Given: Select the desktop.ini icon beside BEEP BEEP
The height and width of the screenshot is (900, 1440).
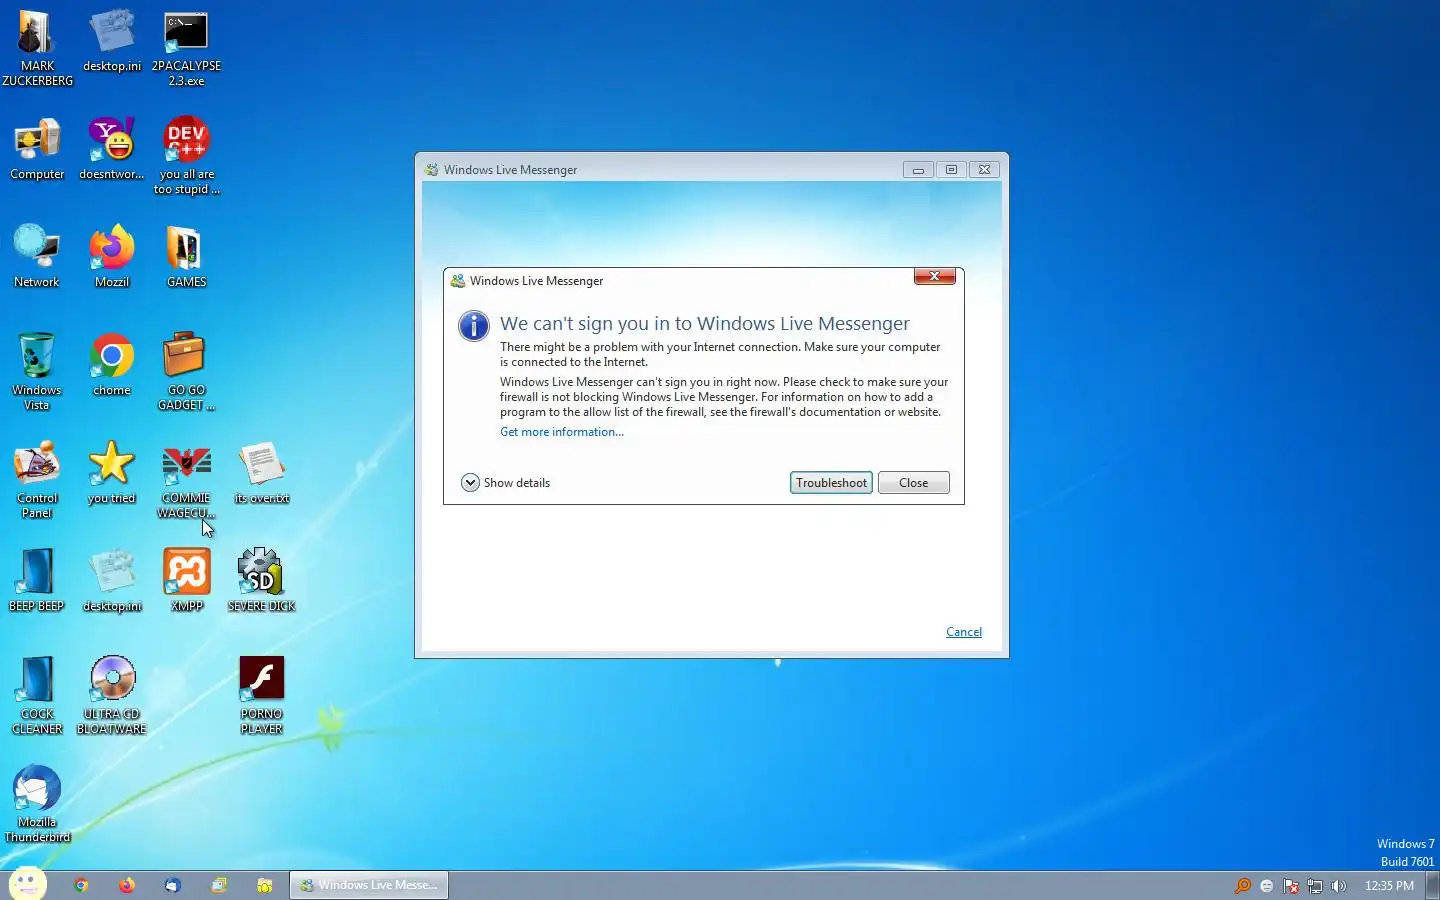Looking at the screenshot, I should (112, 581).
